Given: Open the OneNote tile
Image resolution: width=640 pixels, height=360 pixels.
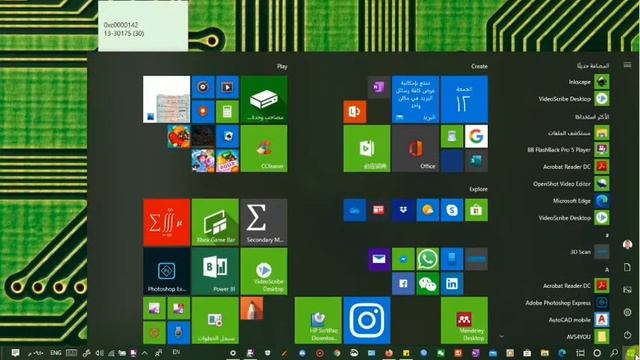Looking at the screenshot, I should (x=379, y=87).
